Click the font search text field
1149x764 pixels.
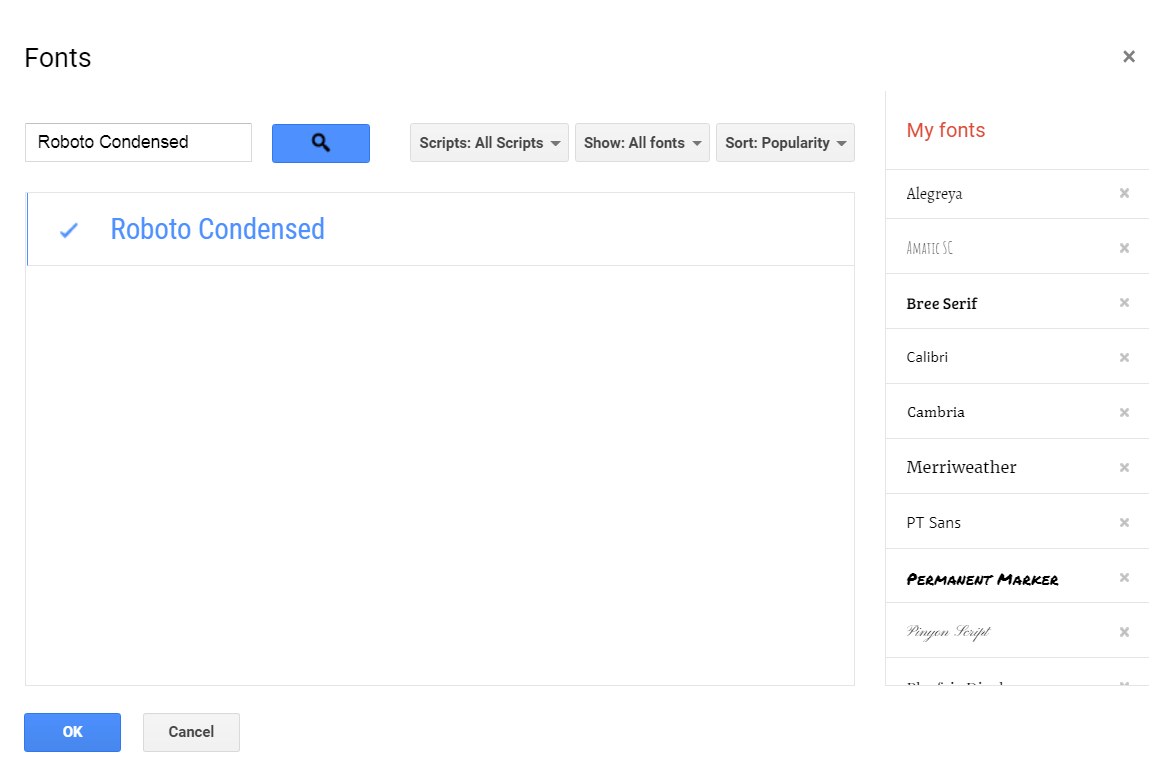(138, 142)
